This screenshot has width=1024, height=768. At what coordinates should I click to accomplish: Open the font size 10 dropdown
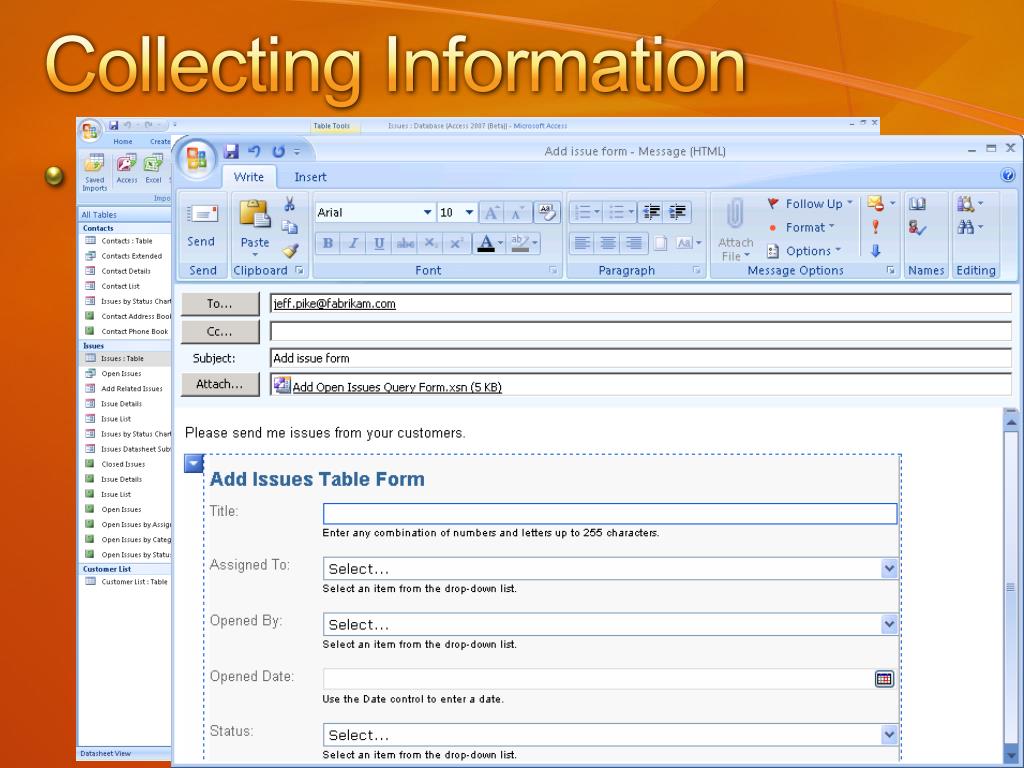469,212
